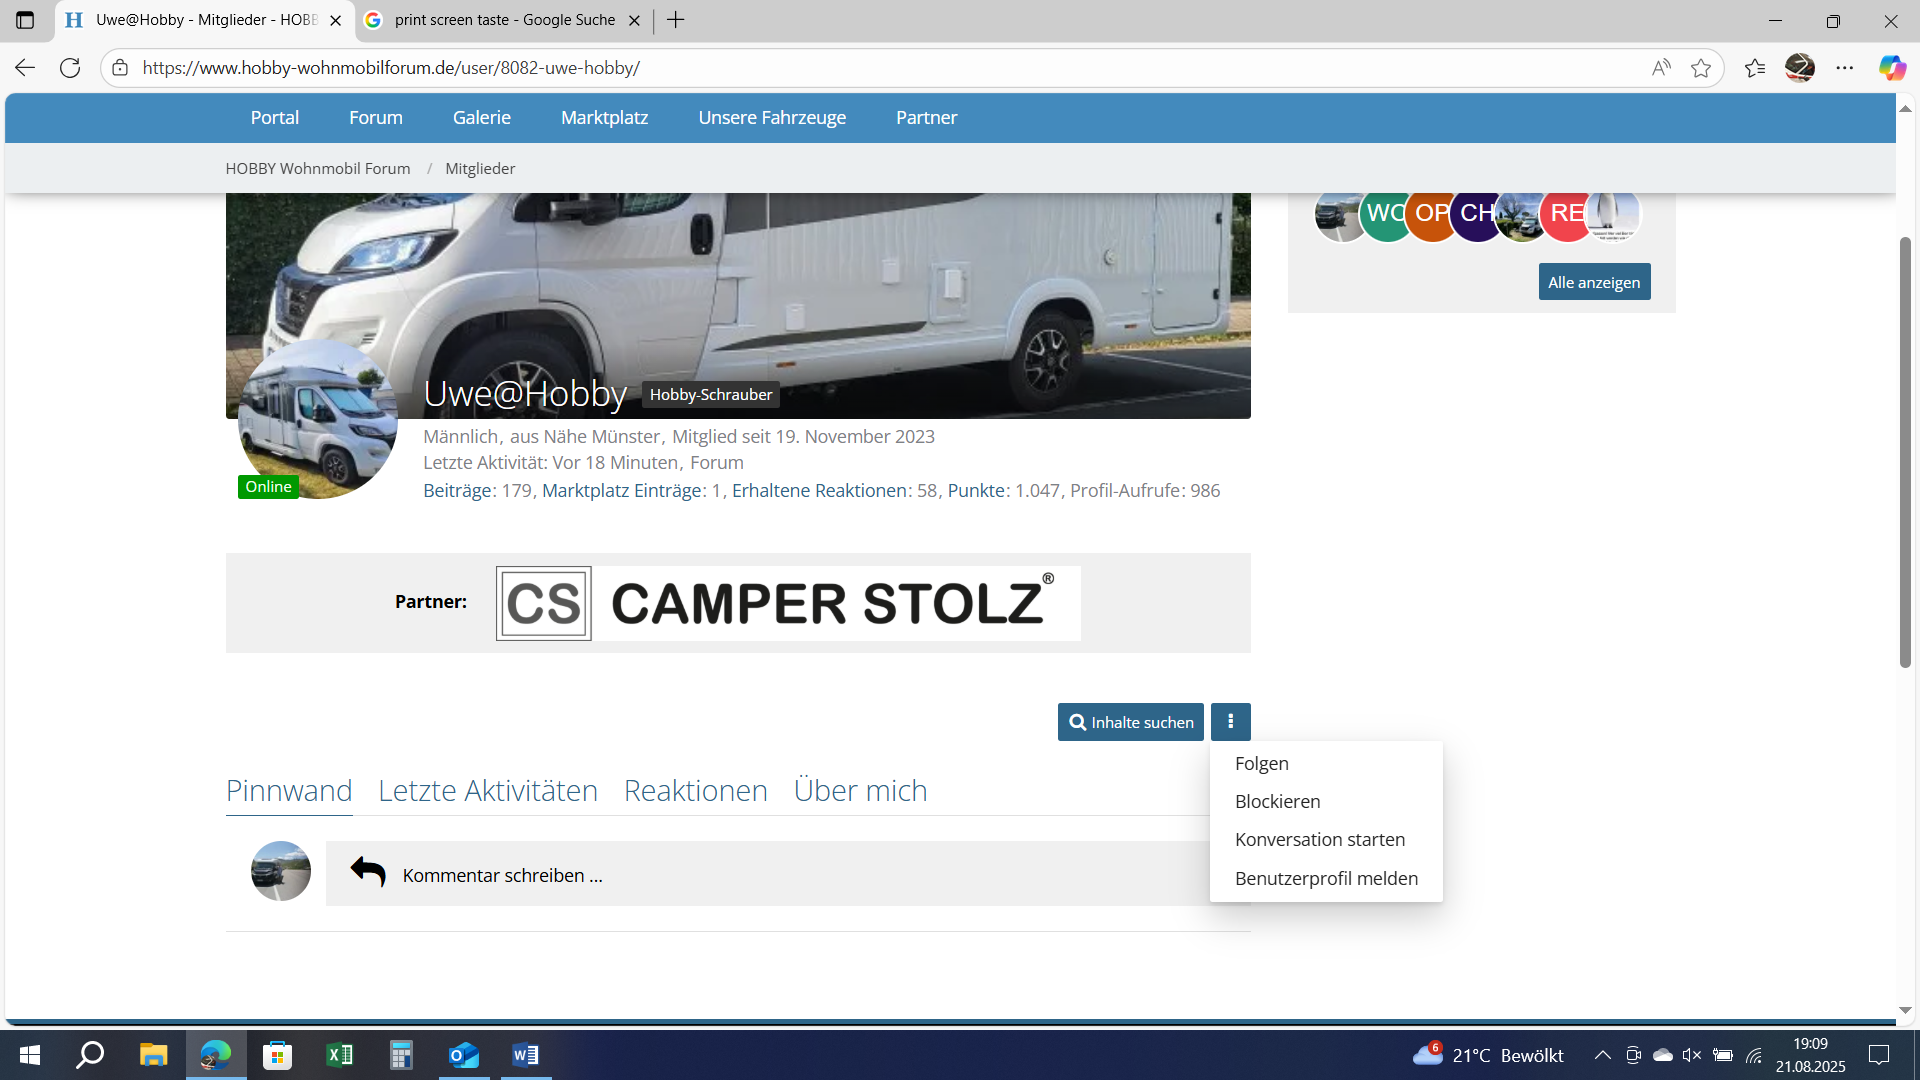
Task: Click the Inhalte suchen button
Action: [1130, 722]
